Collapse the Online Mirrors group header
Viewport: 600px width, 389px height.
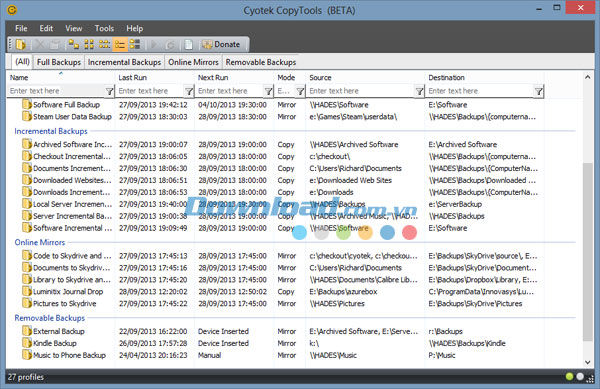(40, 242)
